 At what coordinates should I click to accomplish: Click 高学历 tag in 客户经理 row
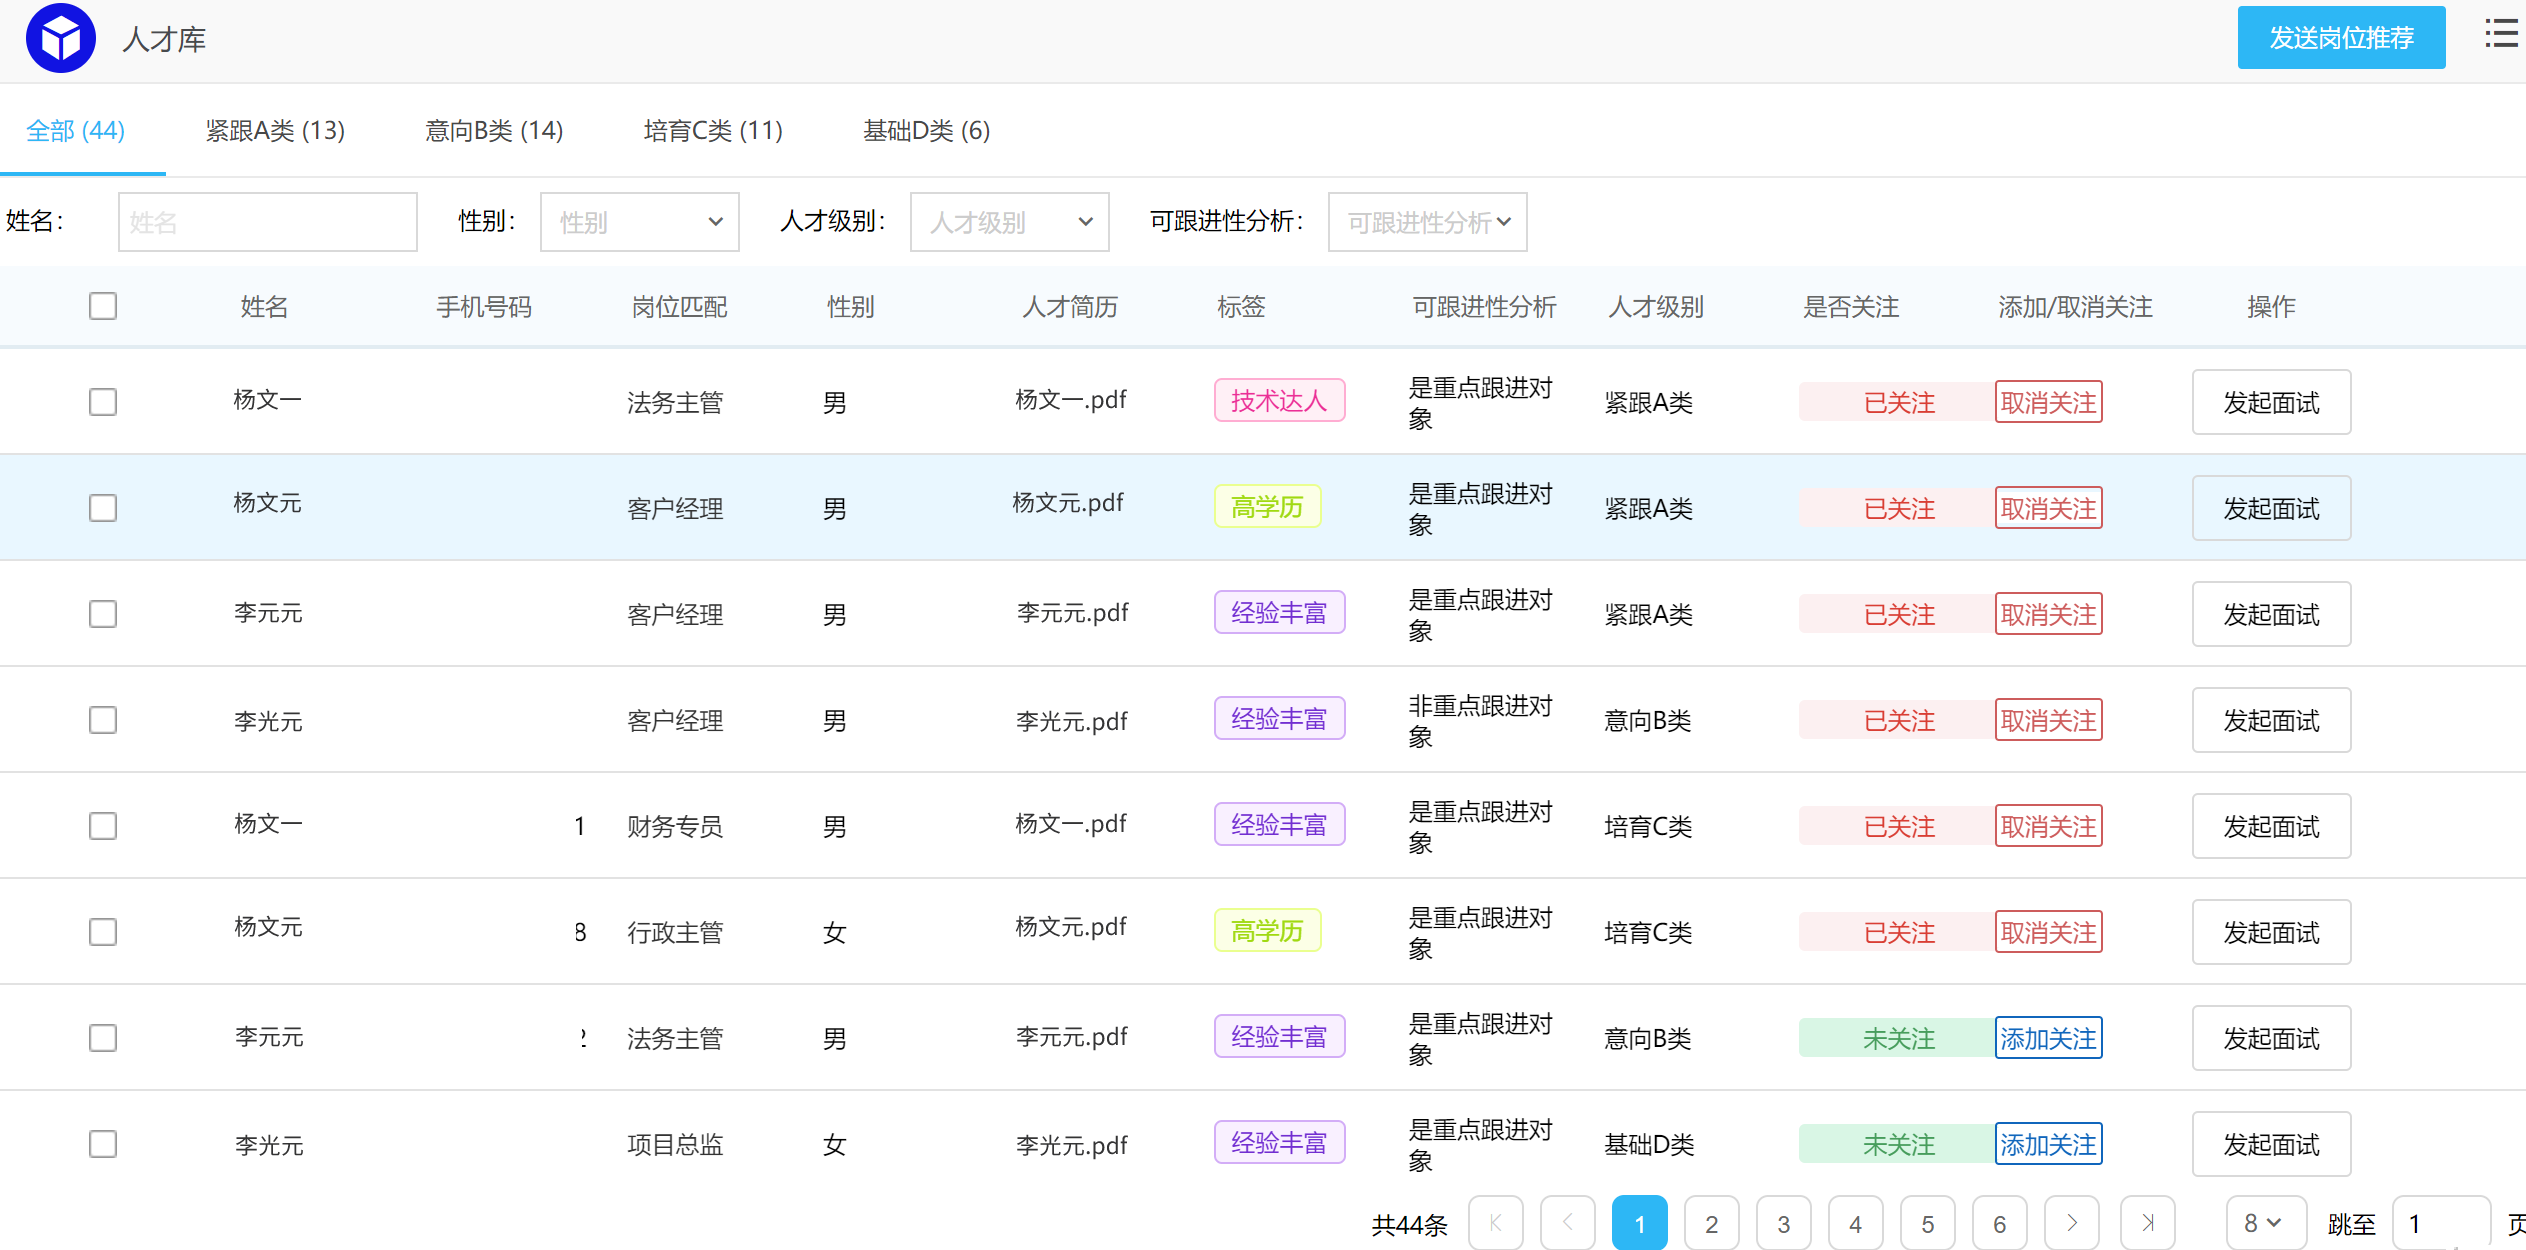[1268, 506]
